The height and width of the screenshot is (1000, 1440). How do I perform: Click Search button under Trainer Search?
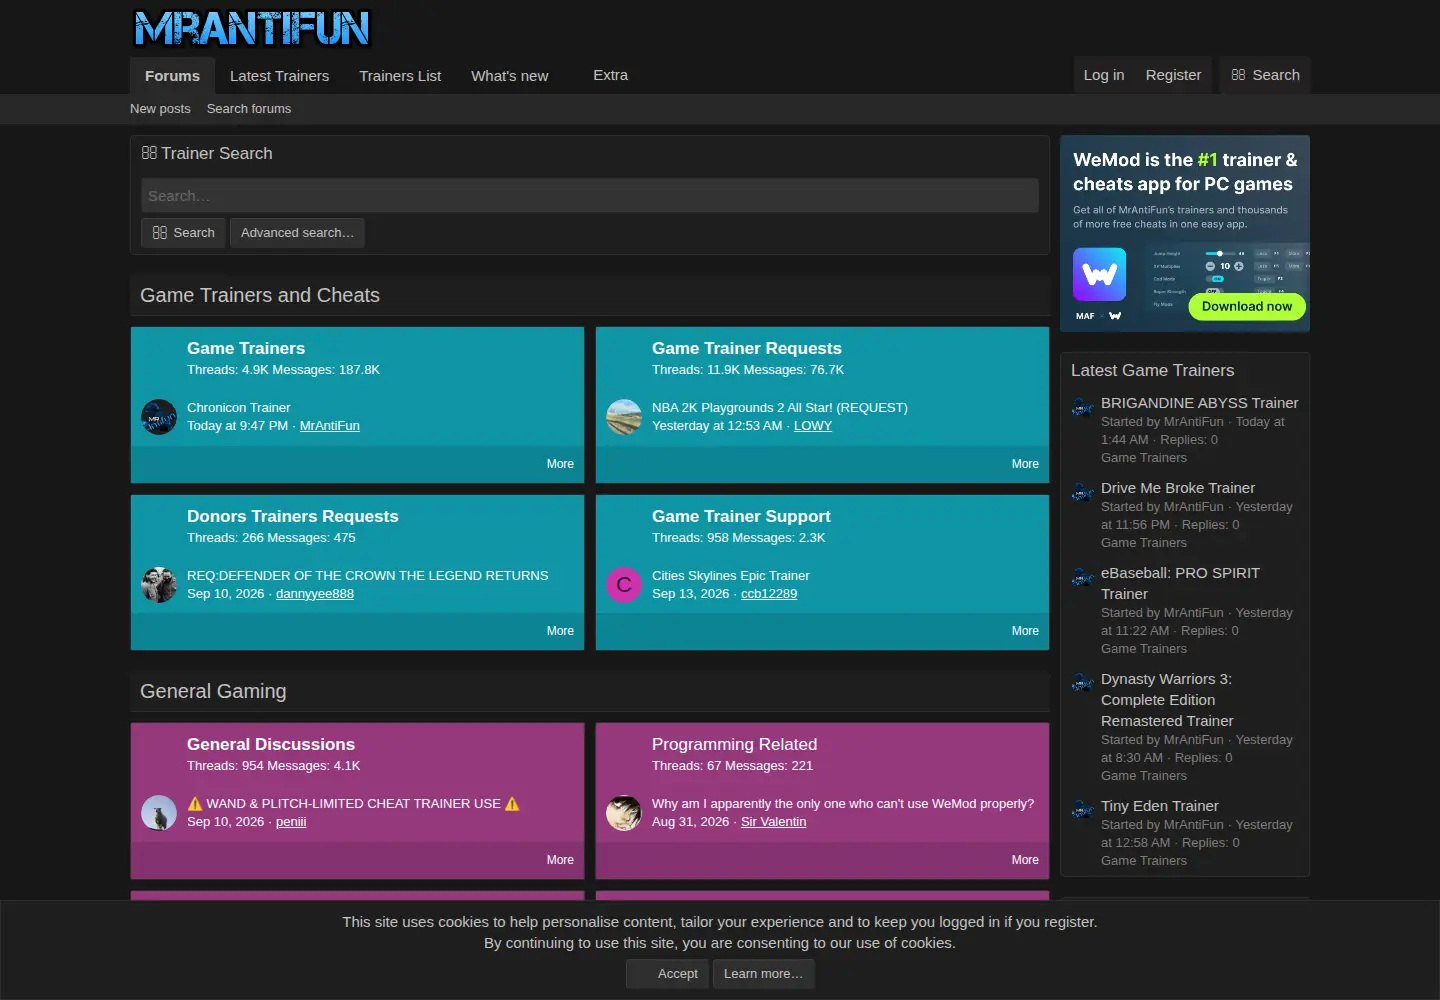183,233
